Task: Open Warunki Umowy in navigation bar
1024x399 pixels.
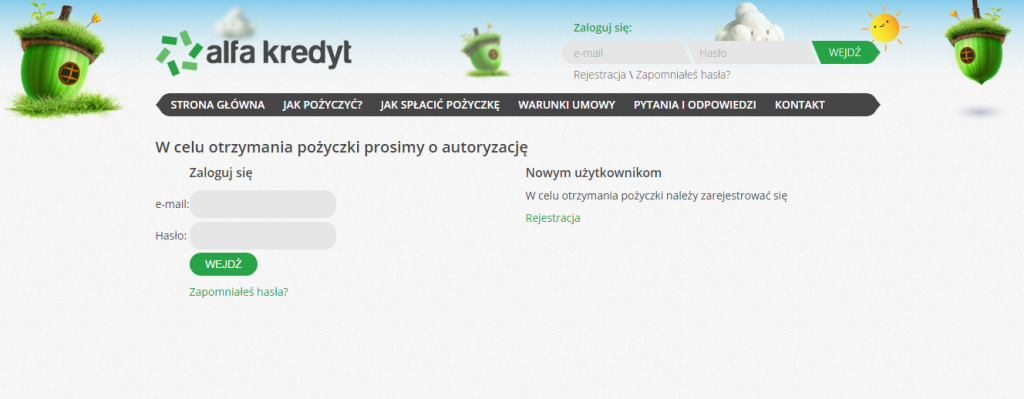Action: (x=567, y=105)
